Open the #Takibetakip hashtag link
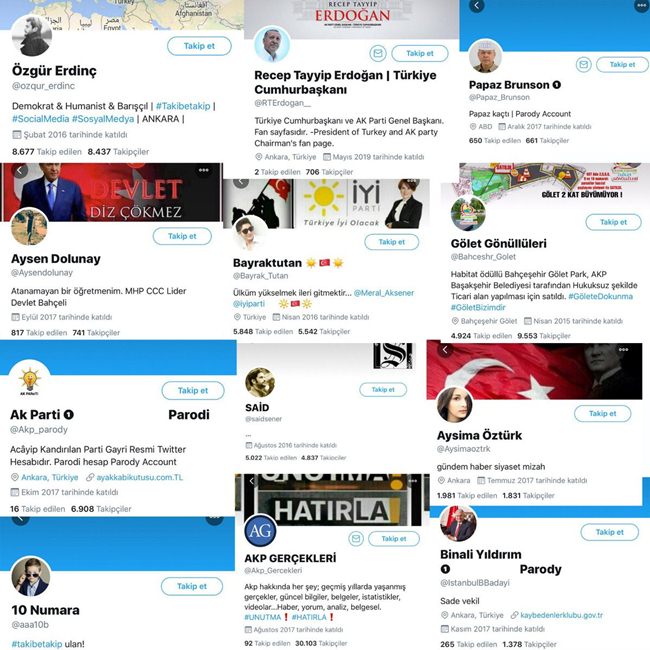The image size is (650, 650). [183, 106]
